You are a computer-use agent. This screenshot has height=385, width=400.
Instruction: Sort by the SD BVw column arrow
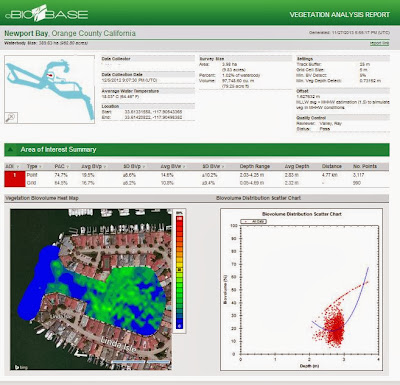coord(222,166)
